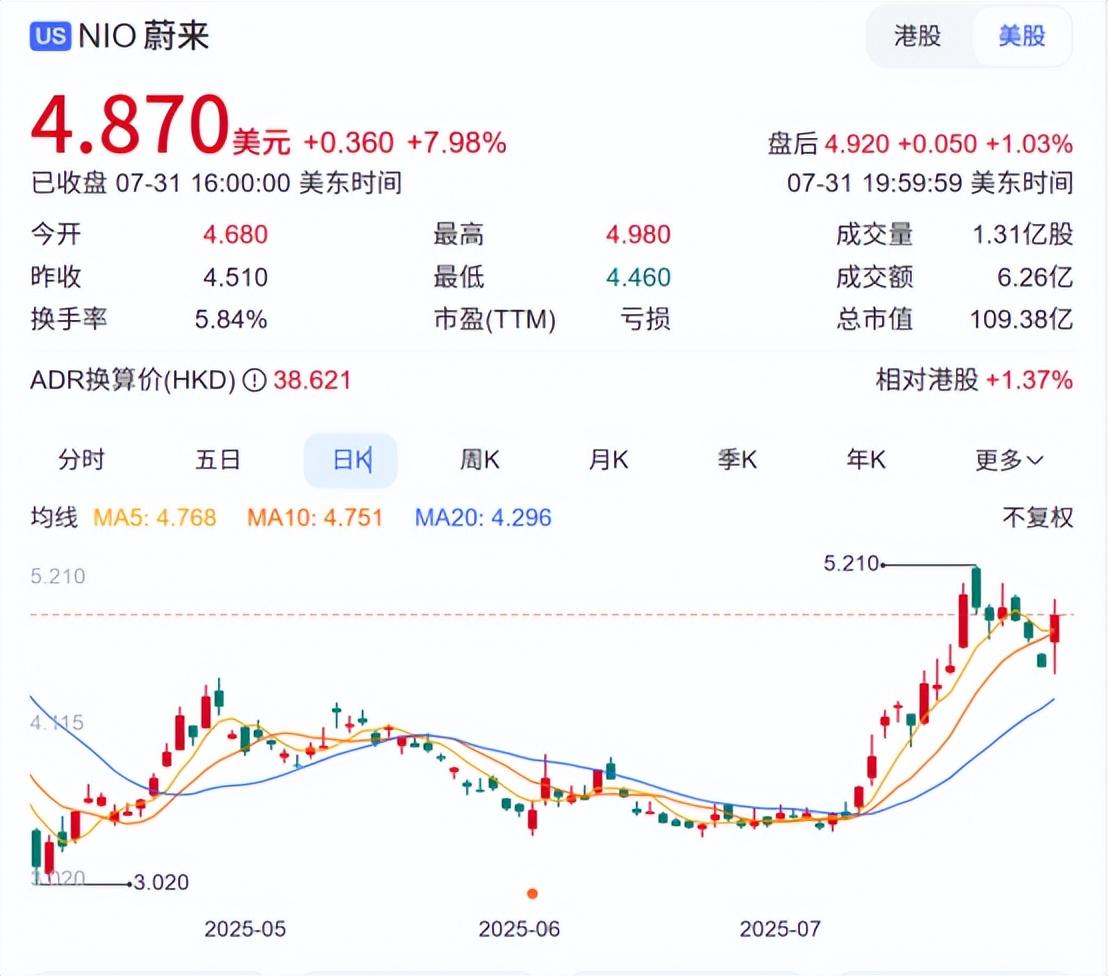
Task: Select the 分时 chart tab
Action: click(x=81, y=460)
